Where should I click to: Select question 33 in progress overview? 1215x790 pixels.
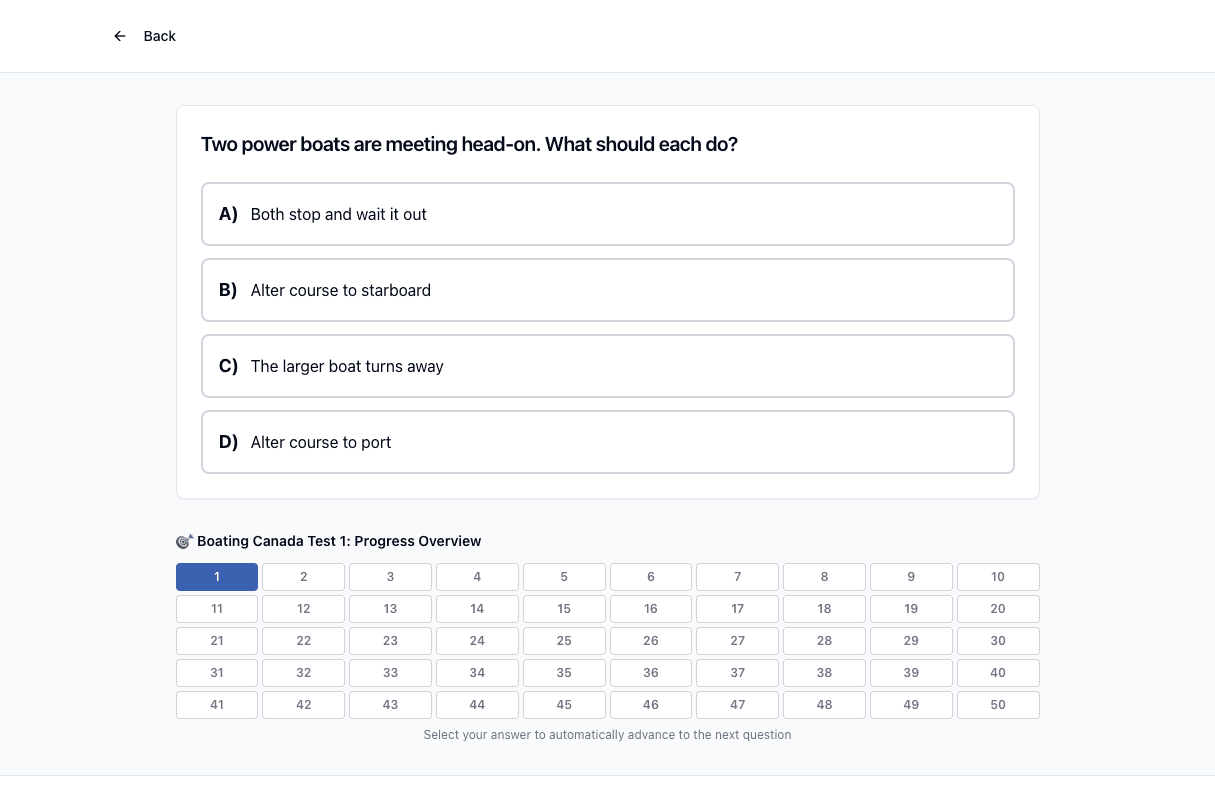pyautogui.click(x=390, y=673)
